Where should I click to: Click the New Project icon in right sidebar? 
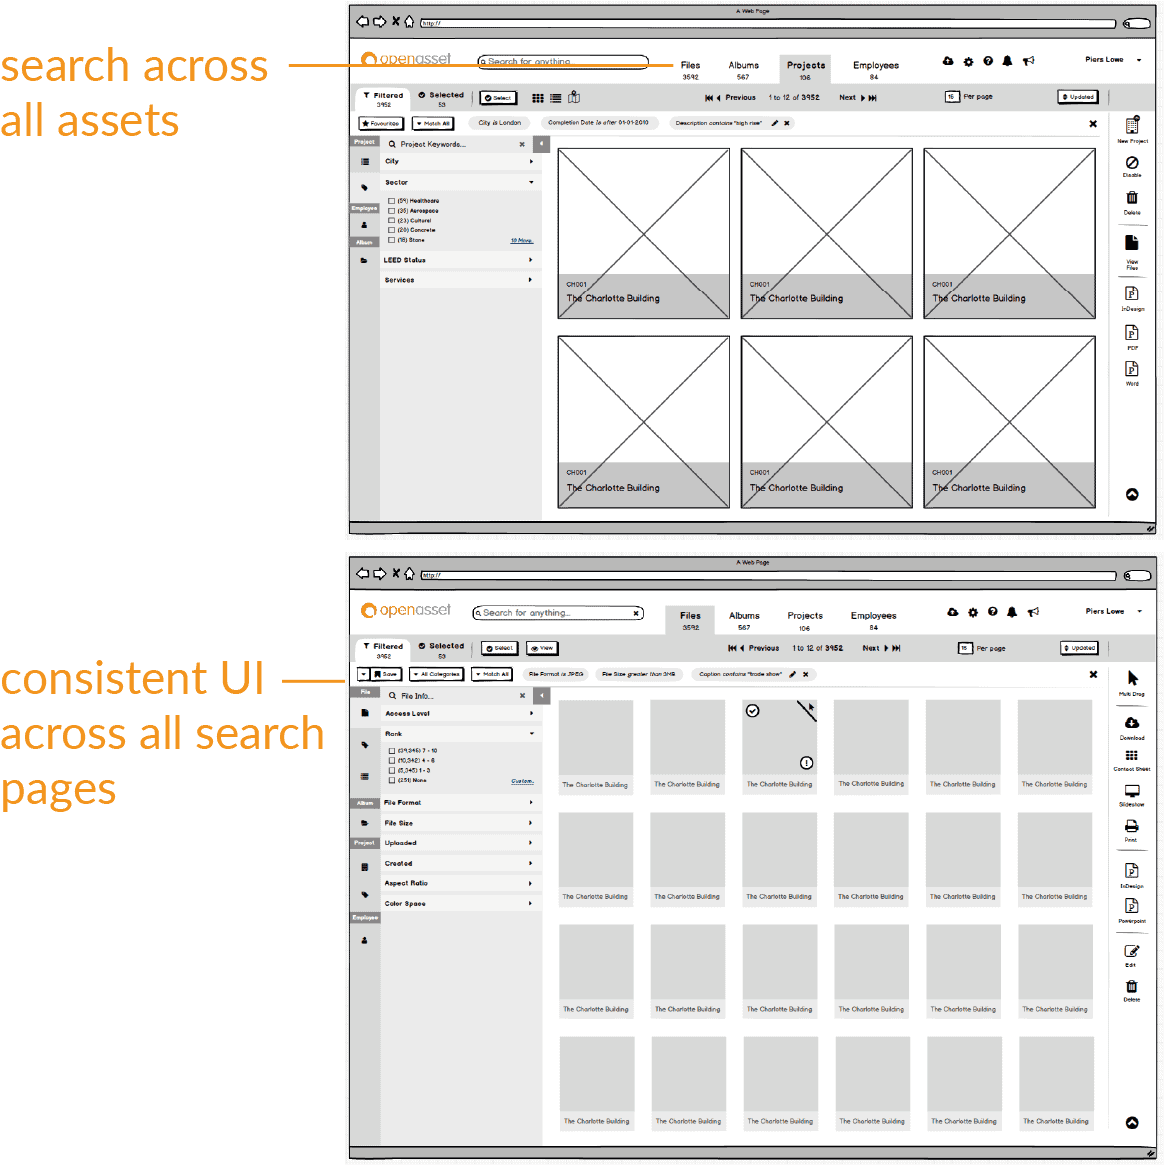[1132, 127]
